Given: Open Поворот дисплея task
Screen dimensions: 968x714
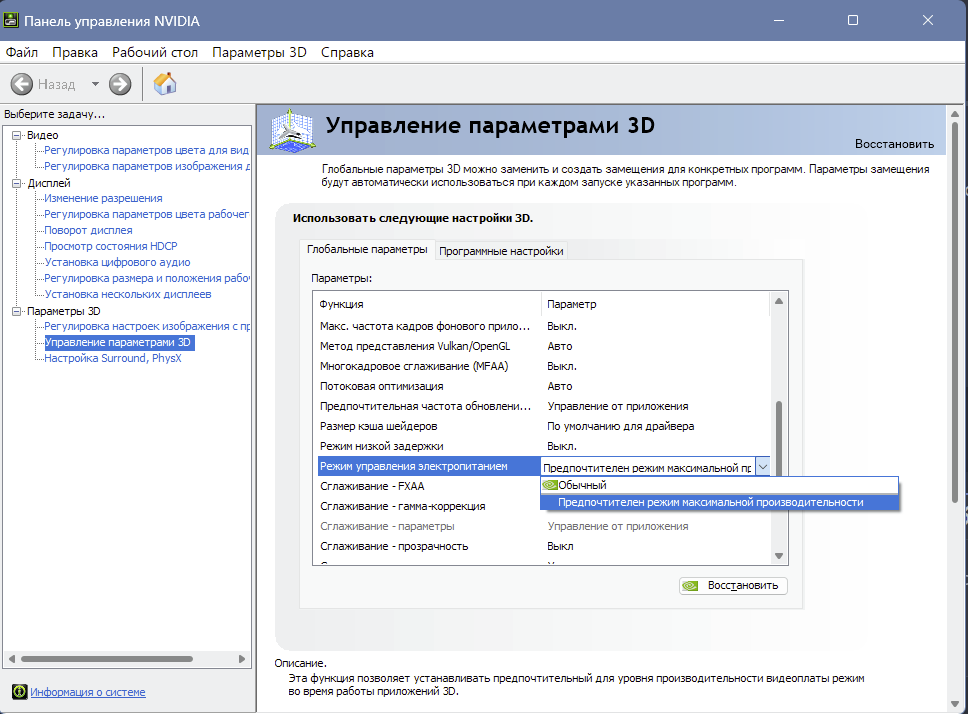Looking at the screenshot, I should pos(88,230).
